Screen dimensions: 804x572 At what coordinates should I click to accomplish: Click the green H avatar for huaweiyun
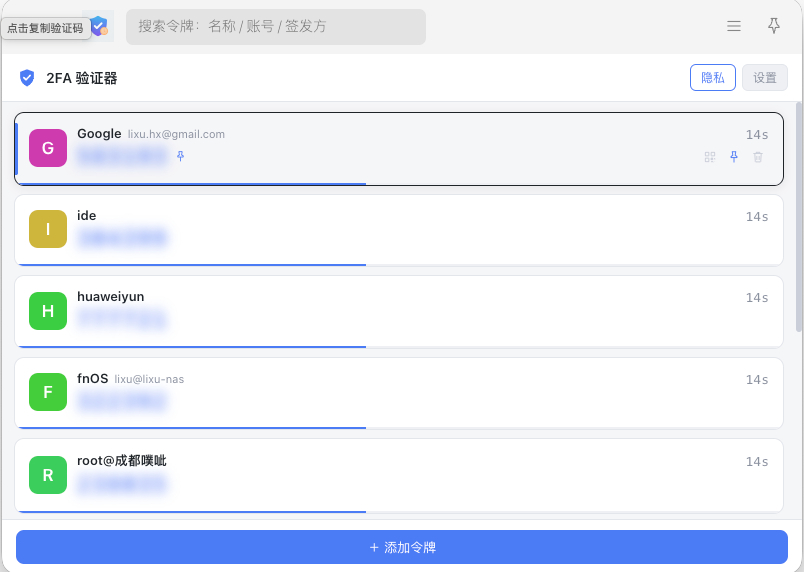pyautogui.click(x=48, y=311)
